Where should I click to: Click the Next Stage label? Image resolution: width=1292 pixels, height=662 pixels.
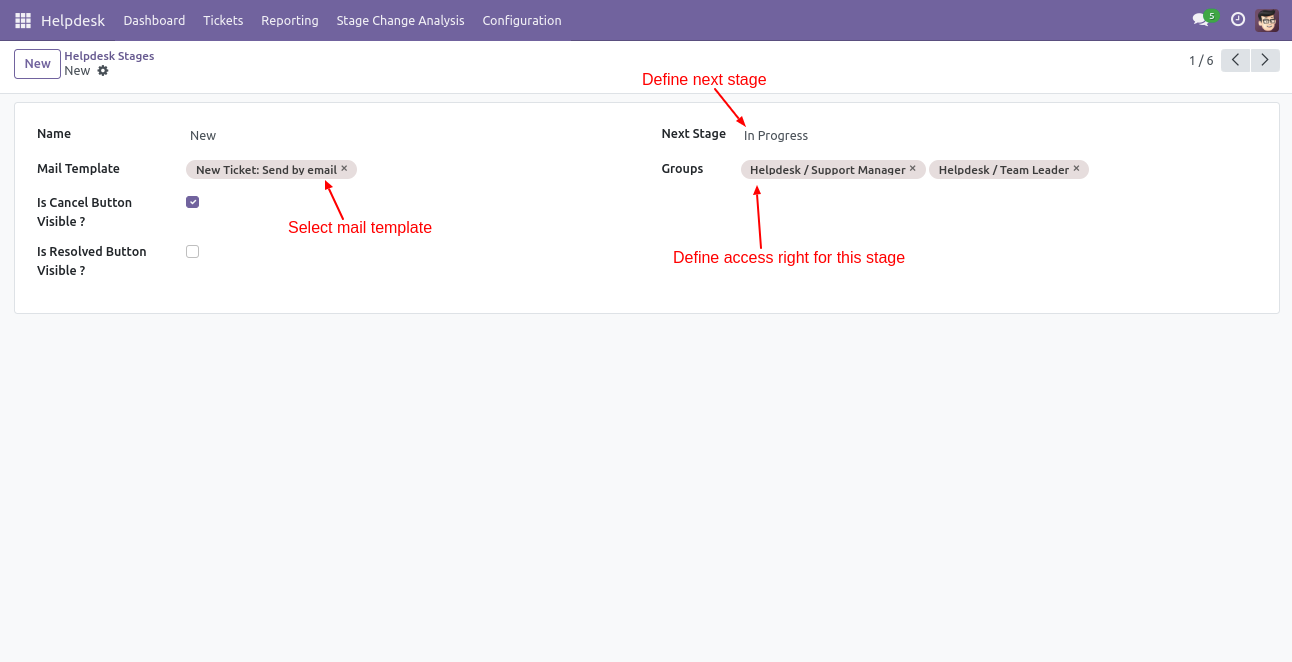tap(693, 134)
